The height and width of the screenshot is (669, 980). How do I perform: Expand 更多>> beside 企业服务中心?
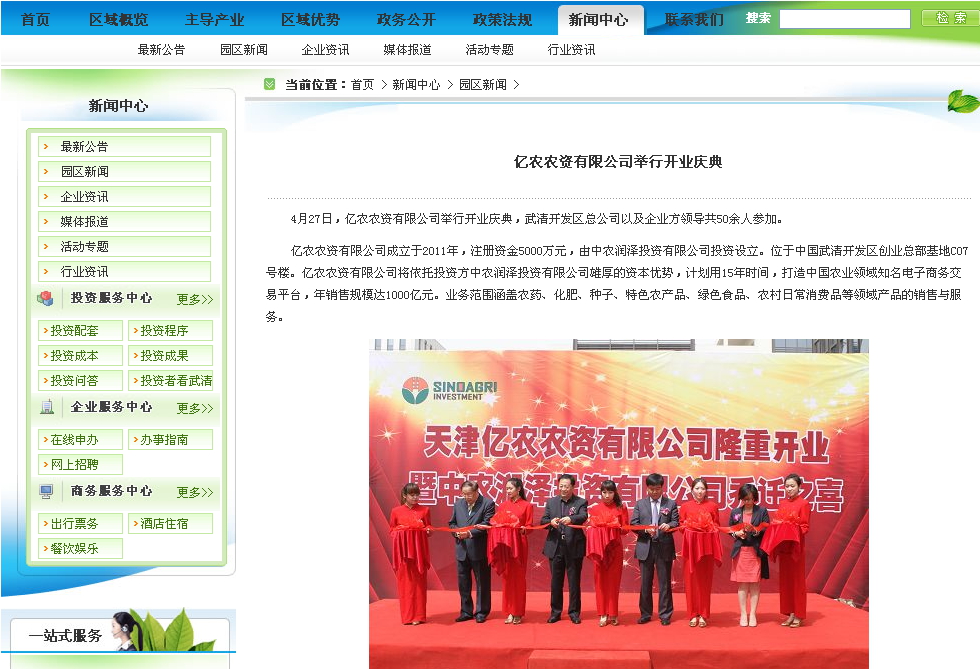194,408
